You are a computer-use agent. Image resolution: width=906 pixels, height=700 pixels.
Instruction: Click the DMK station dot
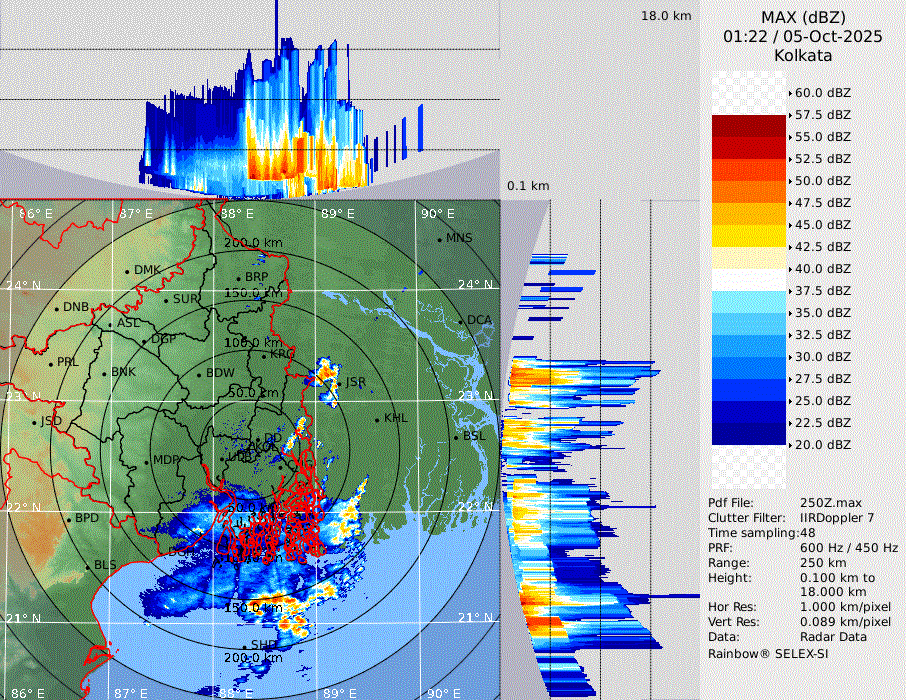[x=128, y=271]
